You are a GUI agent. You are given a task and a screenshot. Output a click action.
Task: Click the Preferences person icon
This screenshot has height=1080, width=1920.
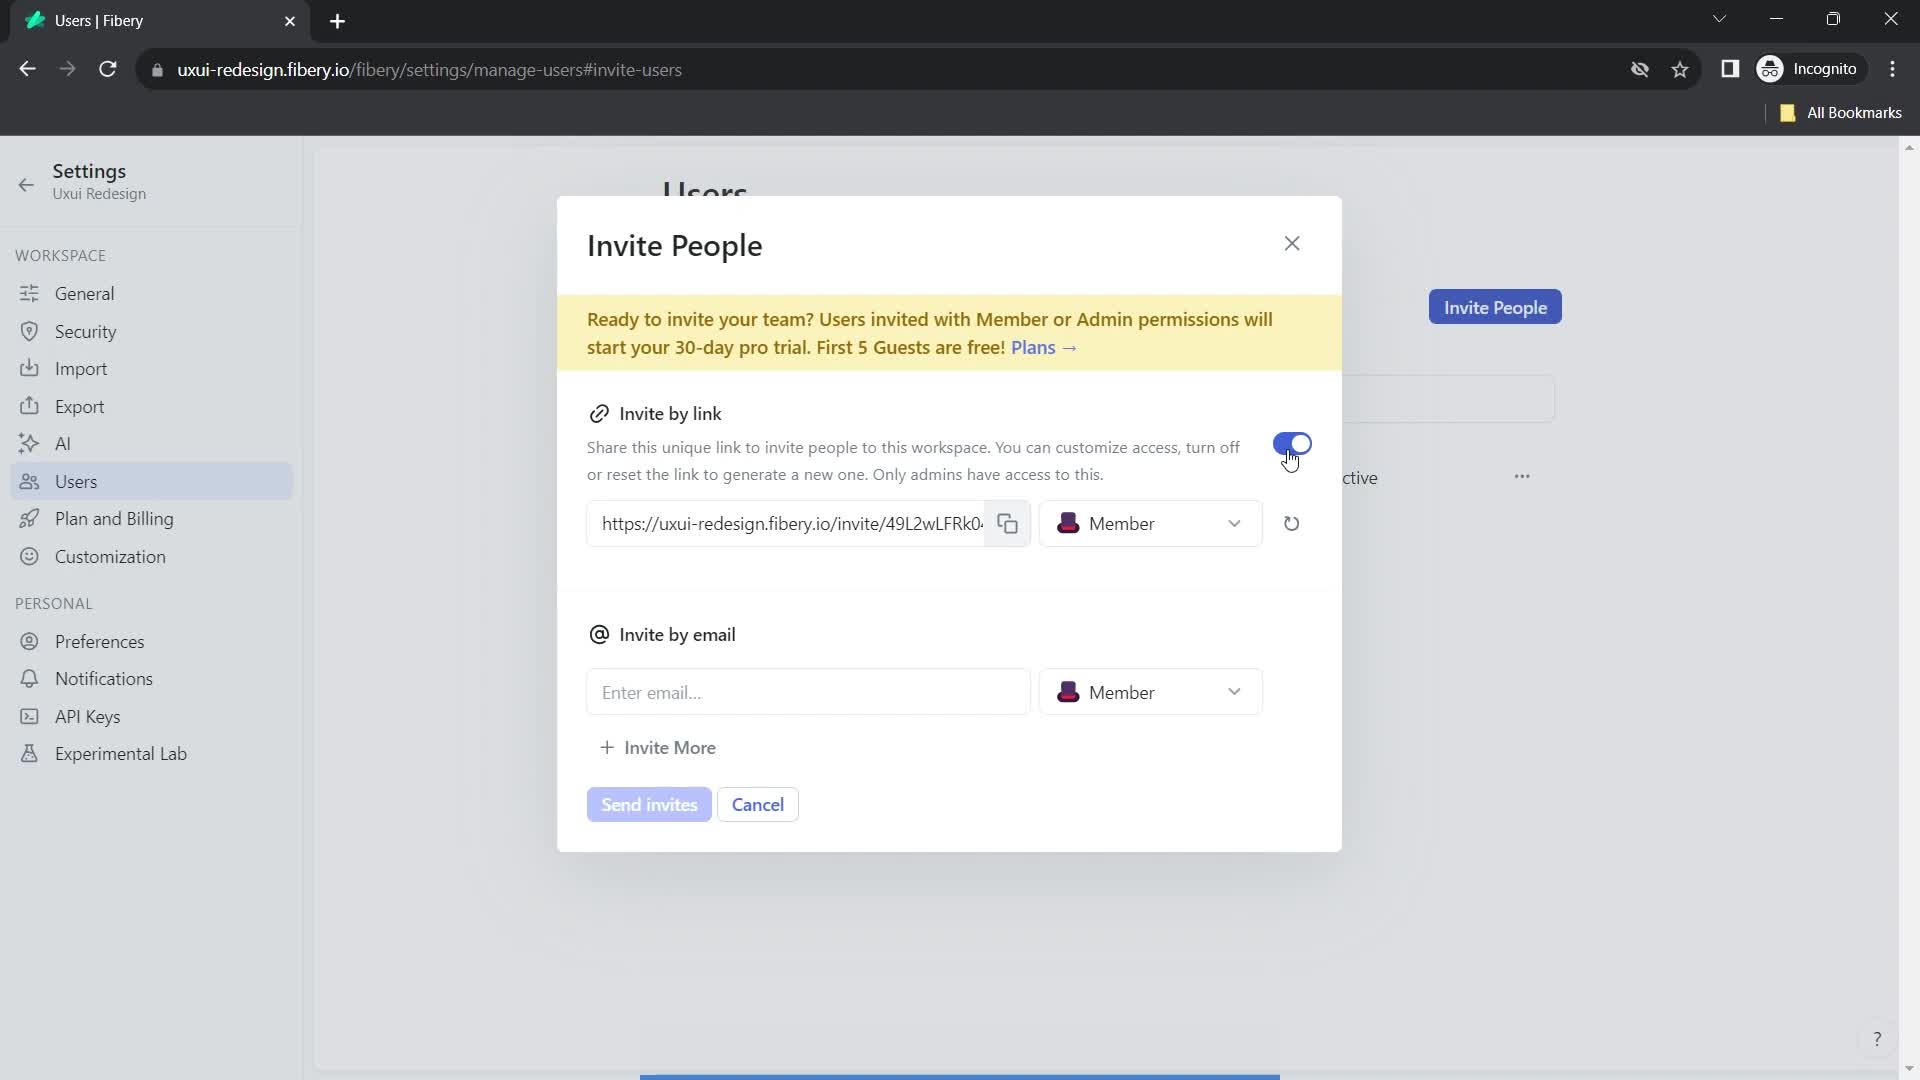pyautogui.click(x=29, y=642)
